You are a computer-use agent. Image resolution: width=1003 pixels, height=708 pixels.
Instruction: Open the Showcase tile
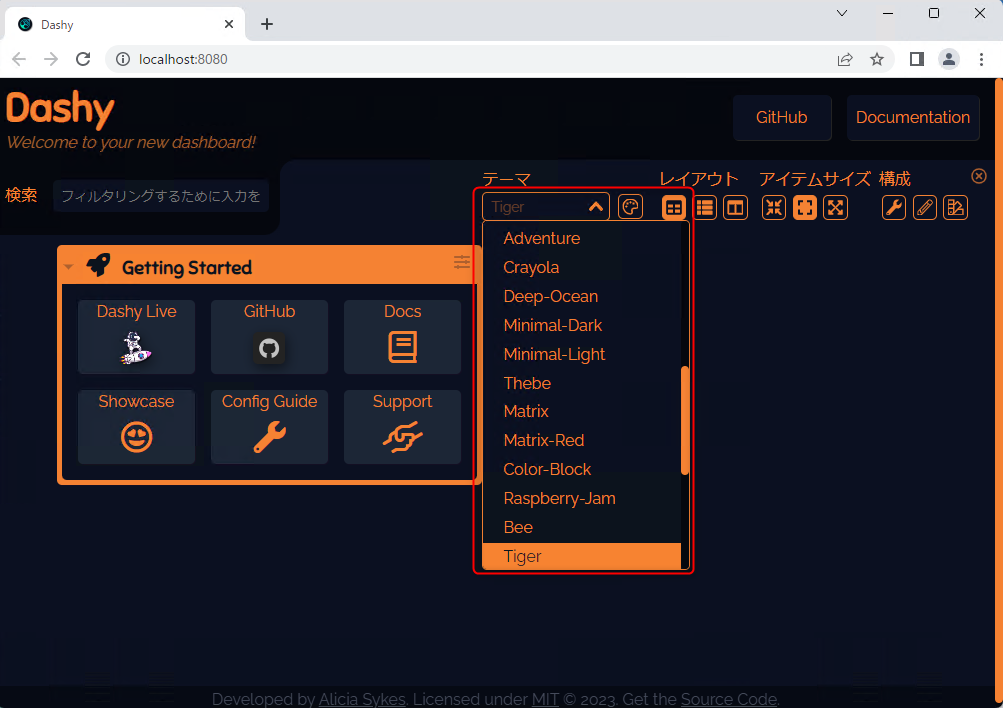click(136, 427)
